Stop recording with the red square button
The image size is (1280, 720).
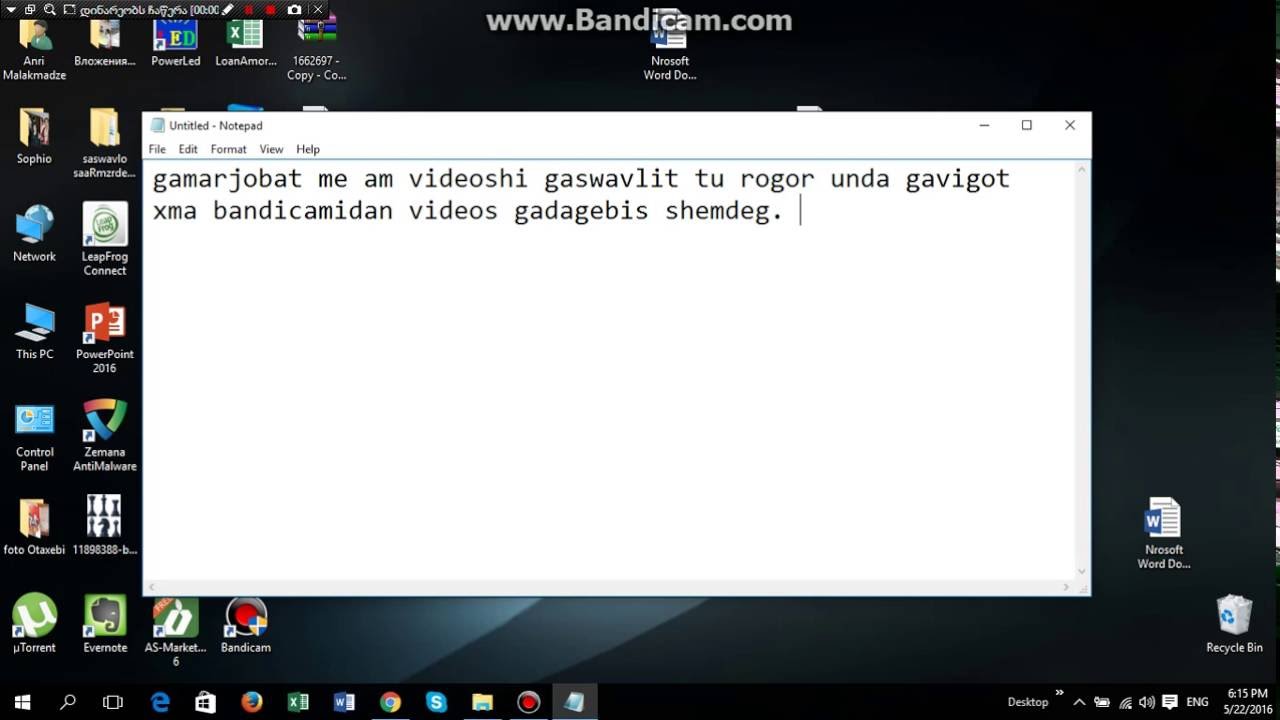click(x=249, y=9)
